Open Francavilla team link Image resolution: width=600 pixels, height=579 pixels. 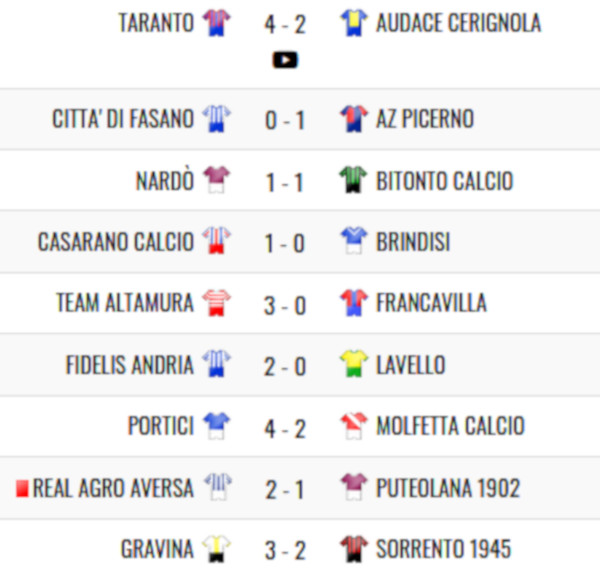point(431,303)
